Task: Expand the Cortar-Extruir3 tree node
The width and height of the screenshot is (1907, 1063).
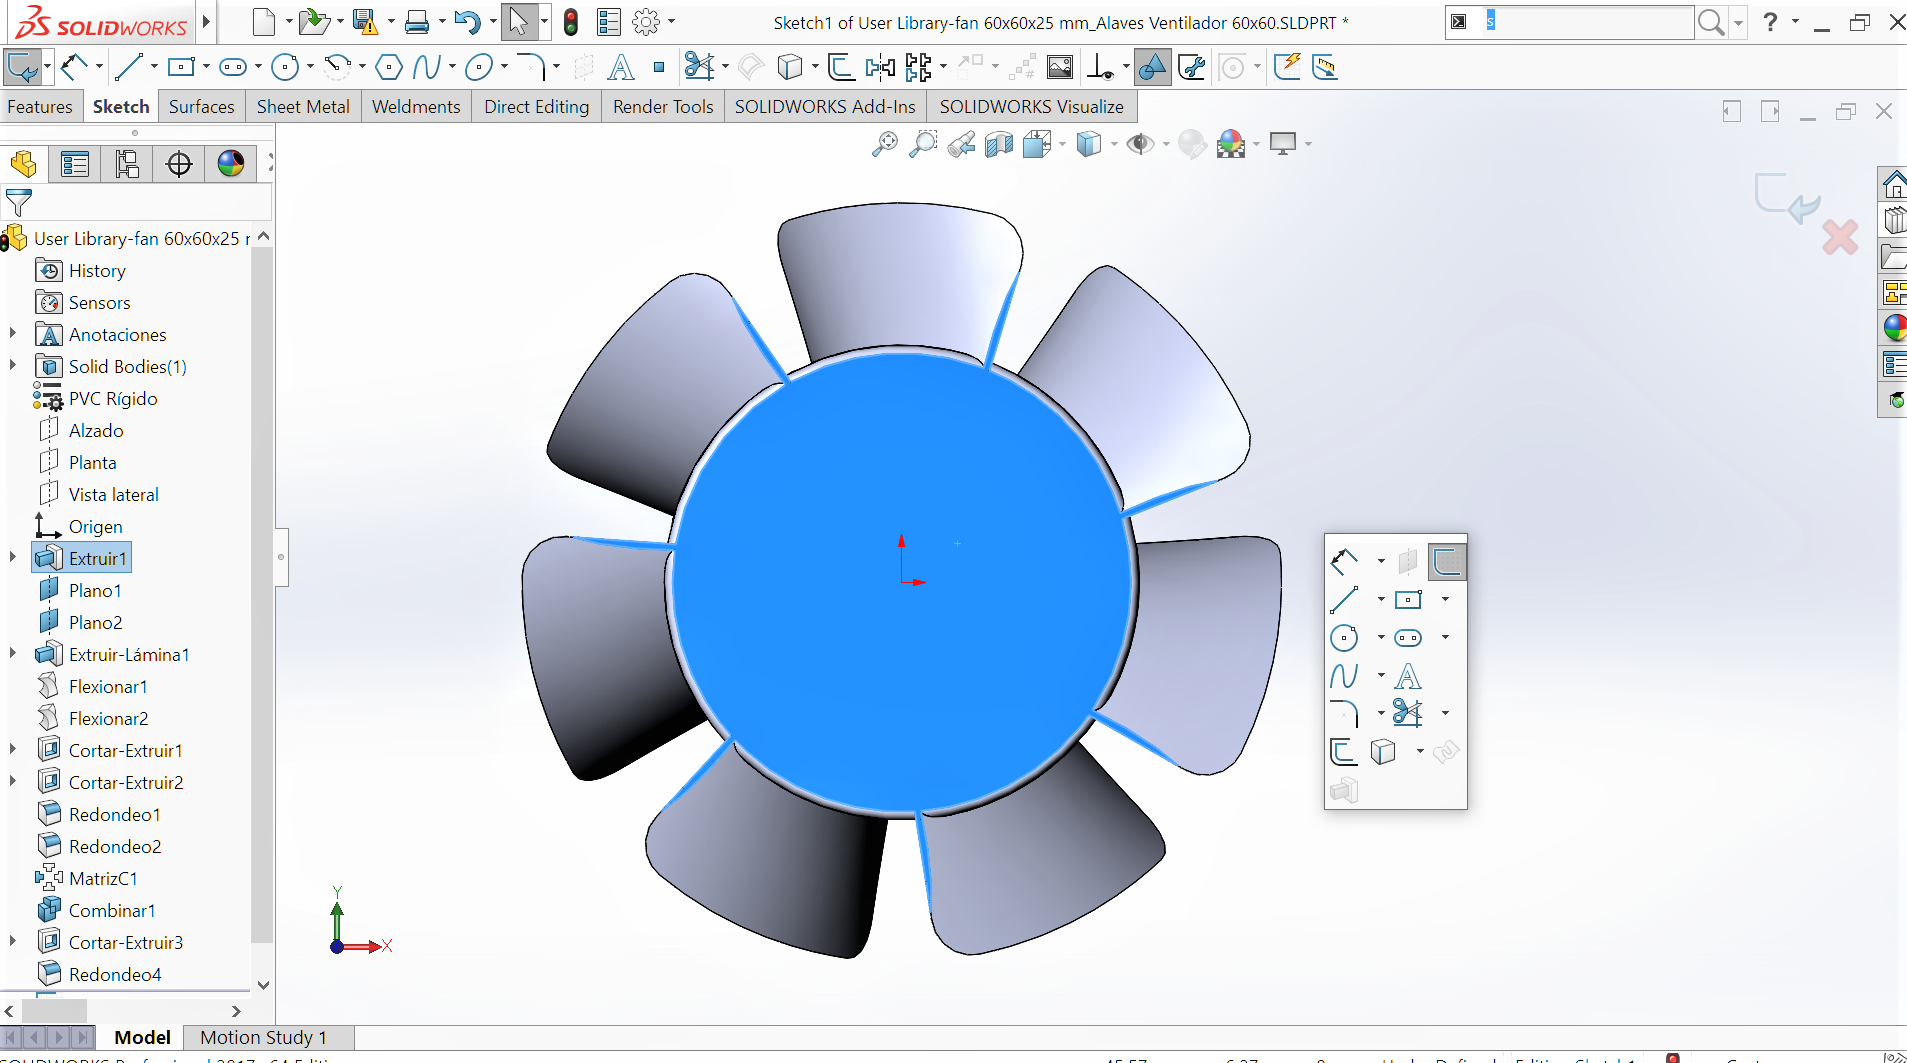Action: coord(13,941)
